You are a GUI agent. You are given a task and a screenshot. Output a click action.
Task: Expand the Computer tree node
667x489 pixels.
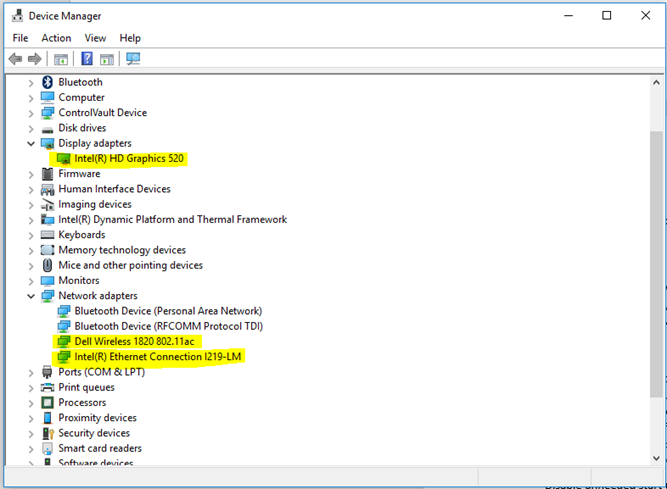pos(31,98)
